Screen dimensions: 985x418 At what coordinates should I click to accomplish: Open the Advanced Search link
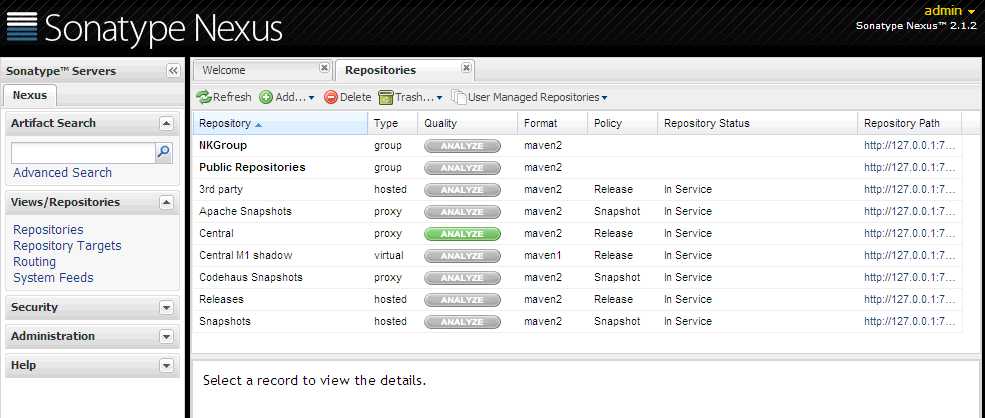point(62,173)
